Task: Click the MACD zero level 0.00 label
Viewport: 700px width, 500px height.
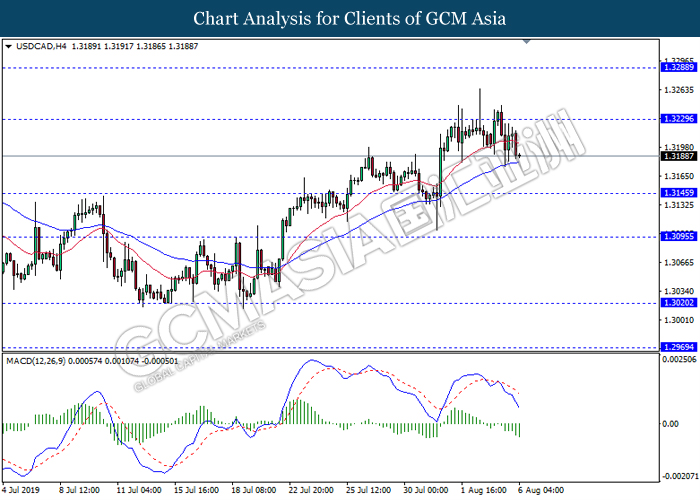Action: click(670, 424)
